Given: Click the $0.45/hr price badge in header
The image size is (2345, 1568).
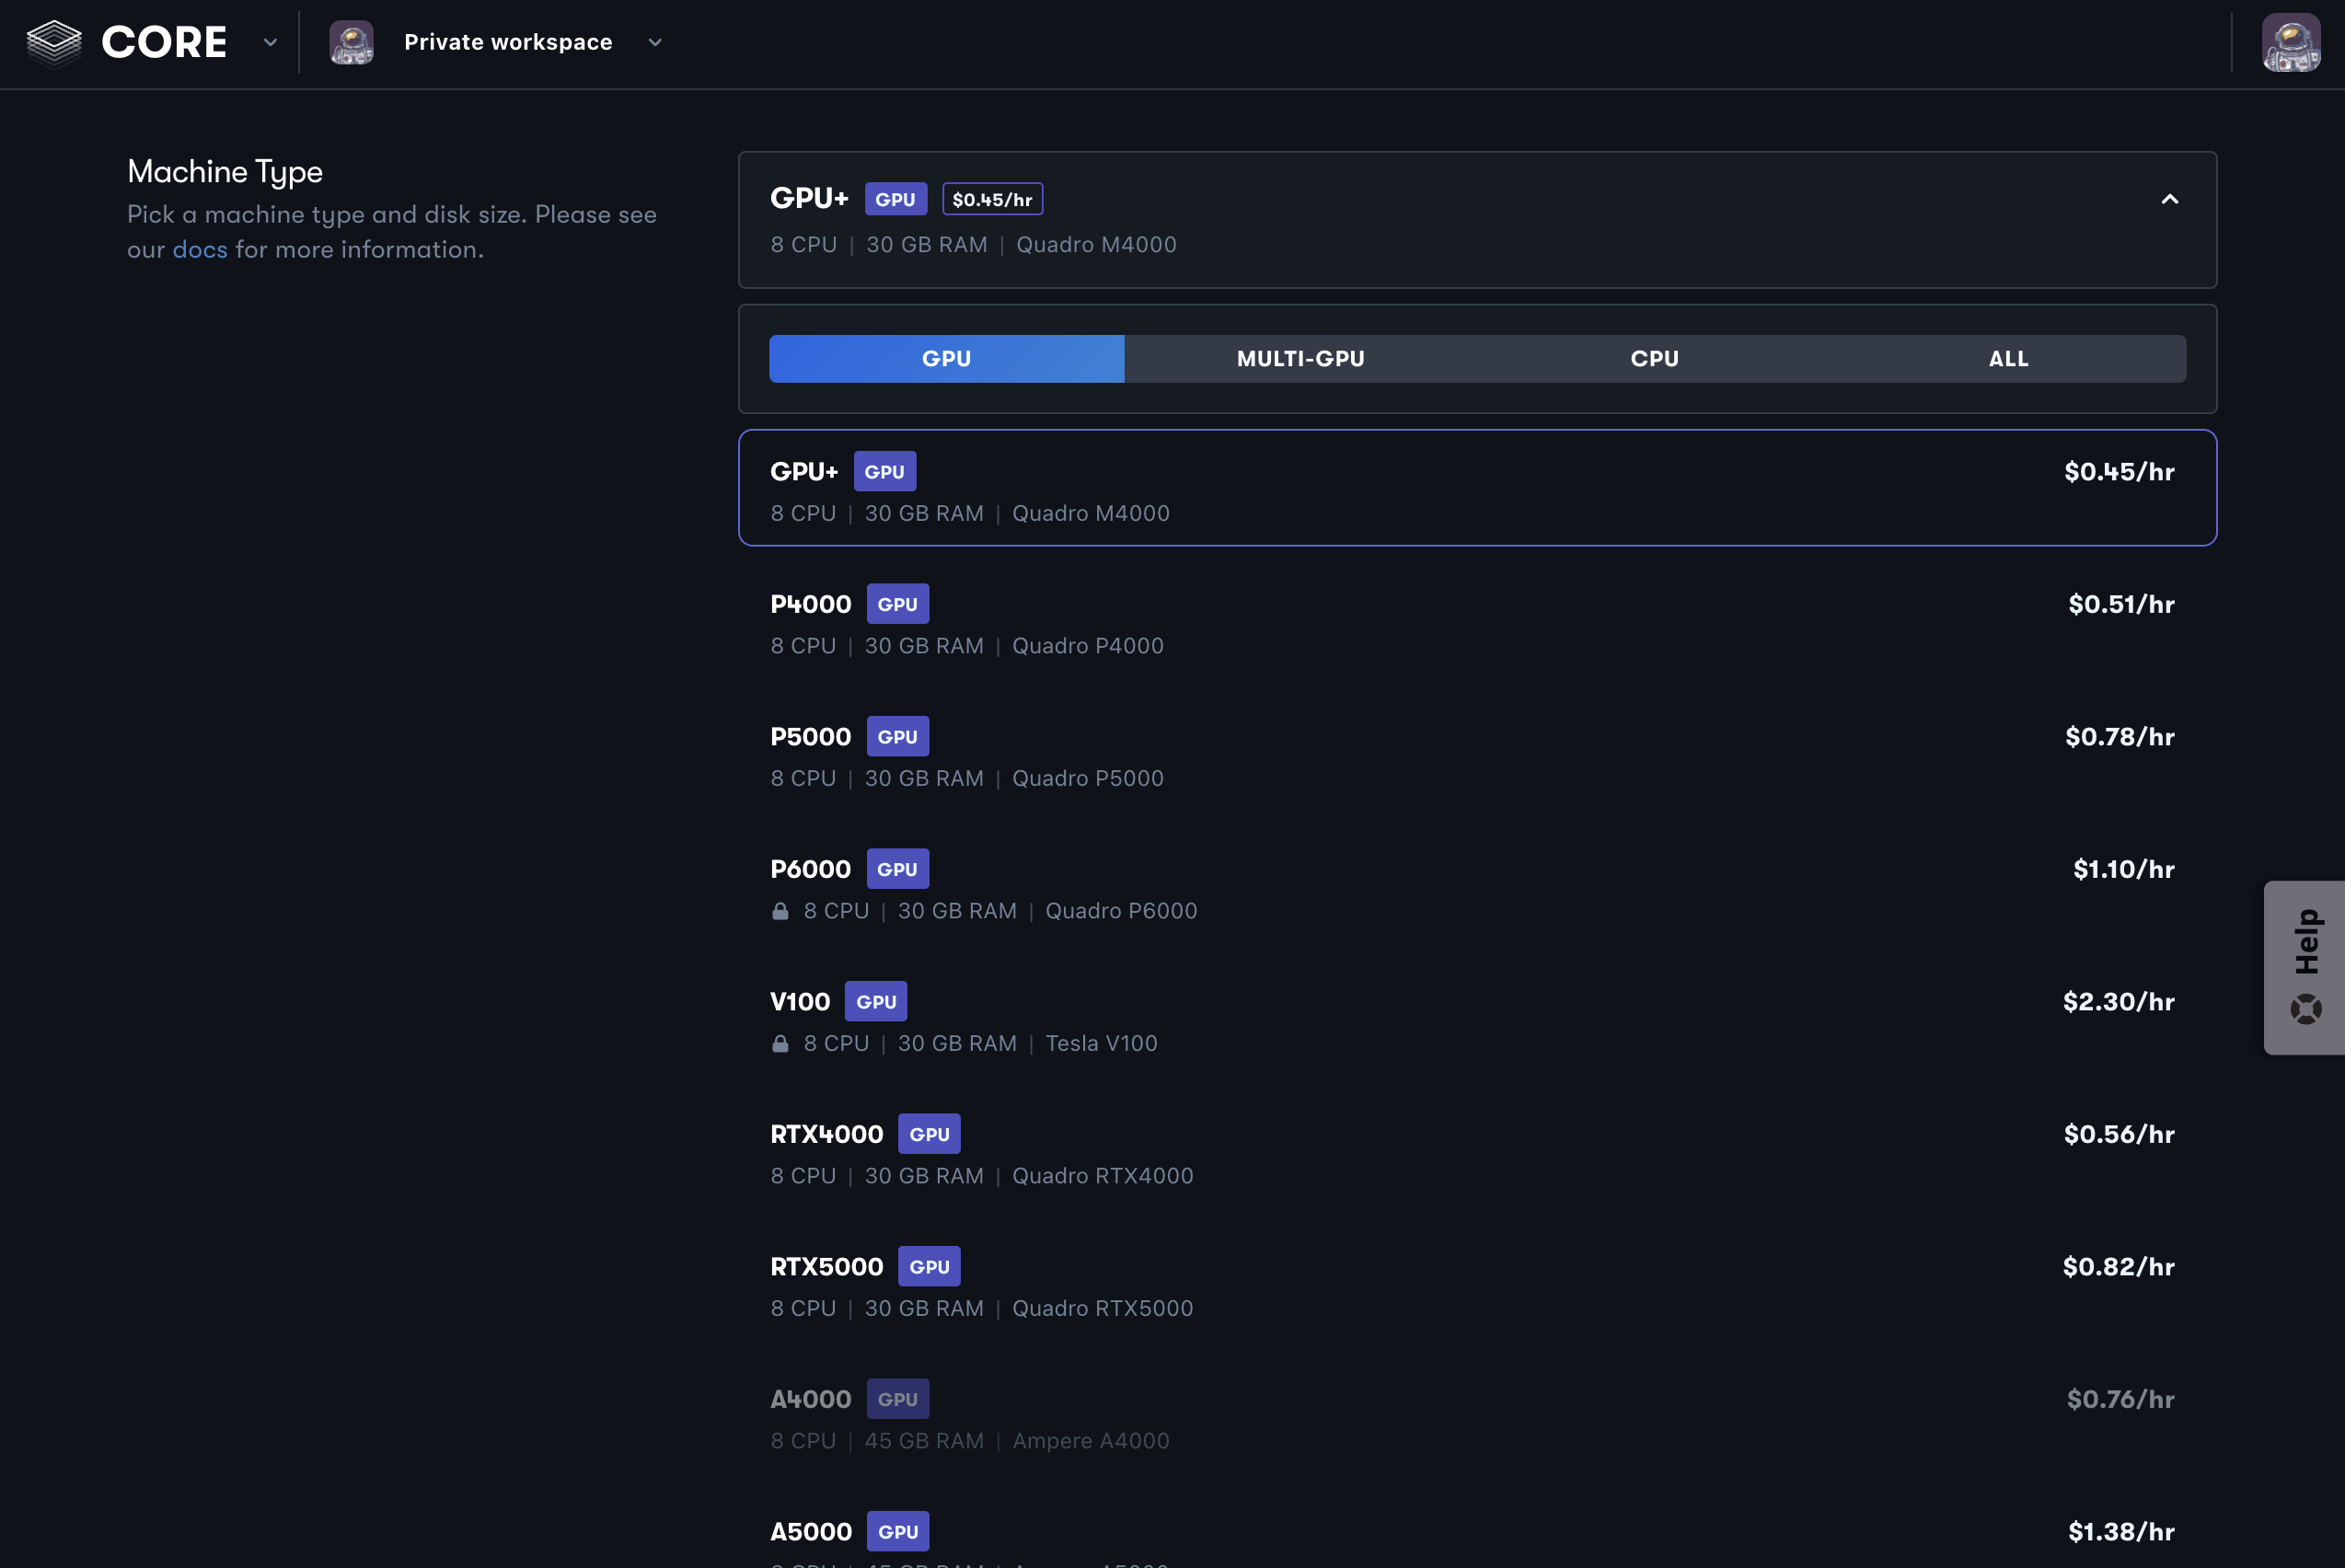Looking at the screenshot, I should [992, 199].
